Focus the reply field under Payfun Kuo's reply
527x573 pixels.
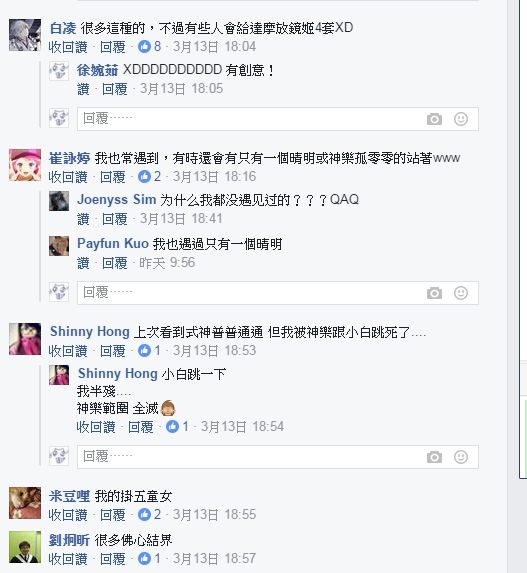[x=278, y=293]
